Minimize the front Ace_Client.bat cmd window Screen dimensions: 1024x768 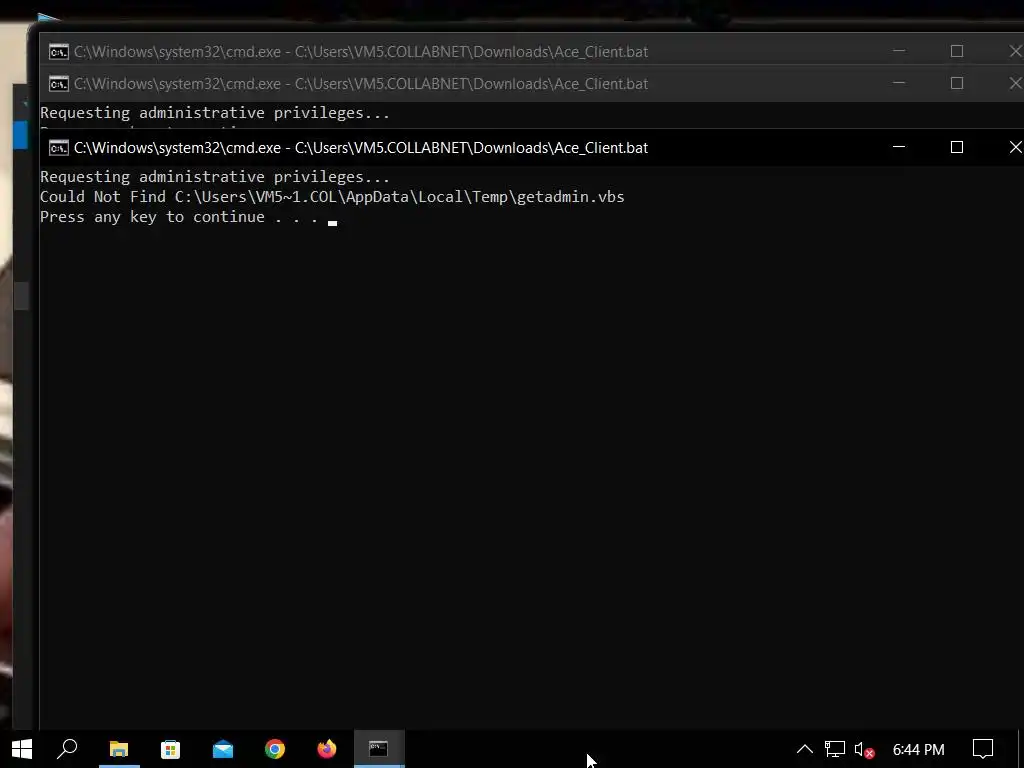click(899, 147)
